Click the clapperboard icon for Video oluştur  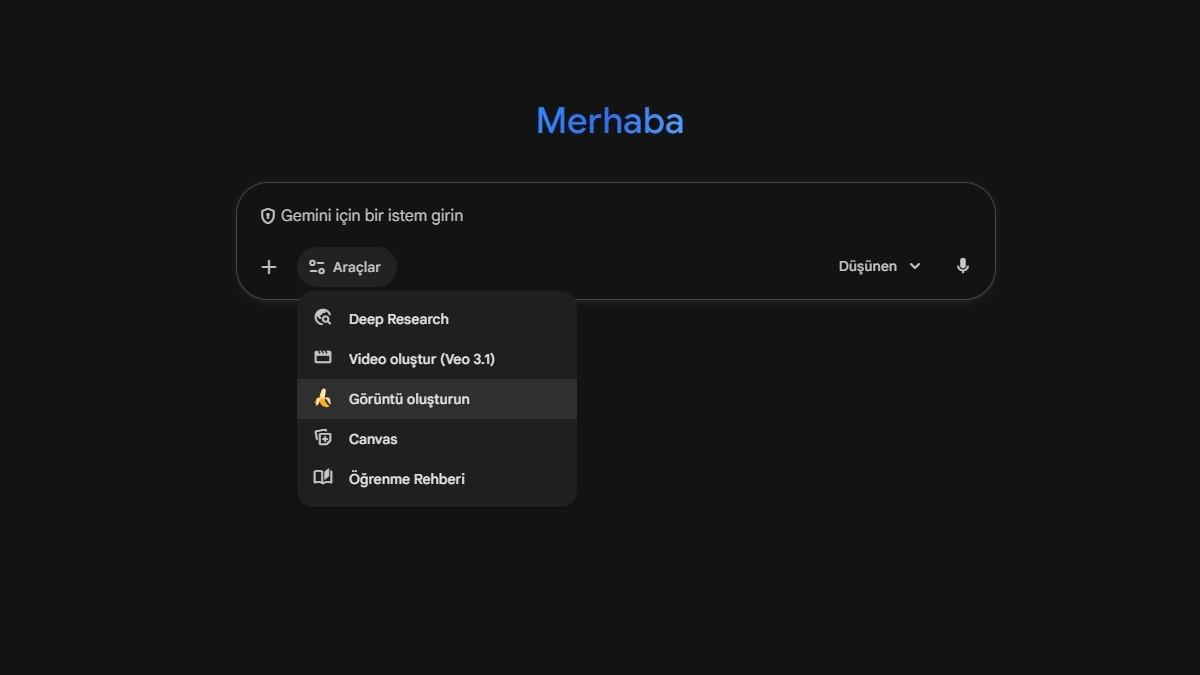click(323, 358)
